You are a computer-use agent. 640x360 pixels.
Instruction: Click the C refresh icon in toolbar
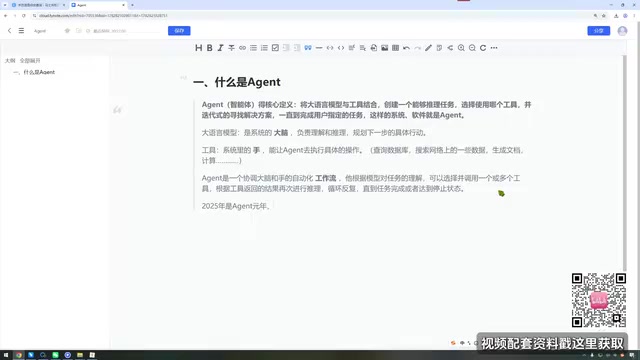click(483, 48)
